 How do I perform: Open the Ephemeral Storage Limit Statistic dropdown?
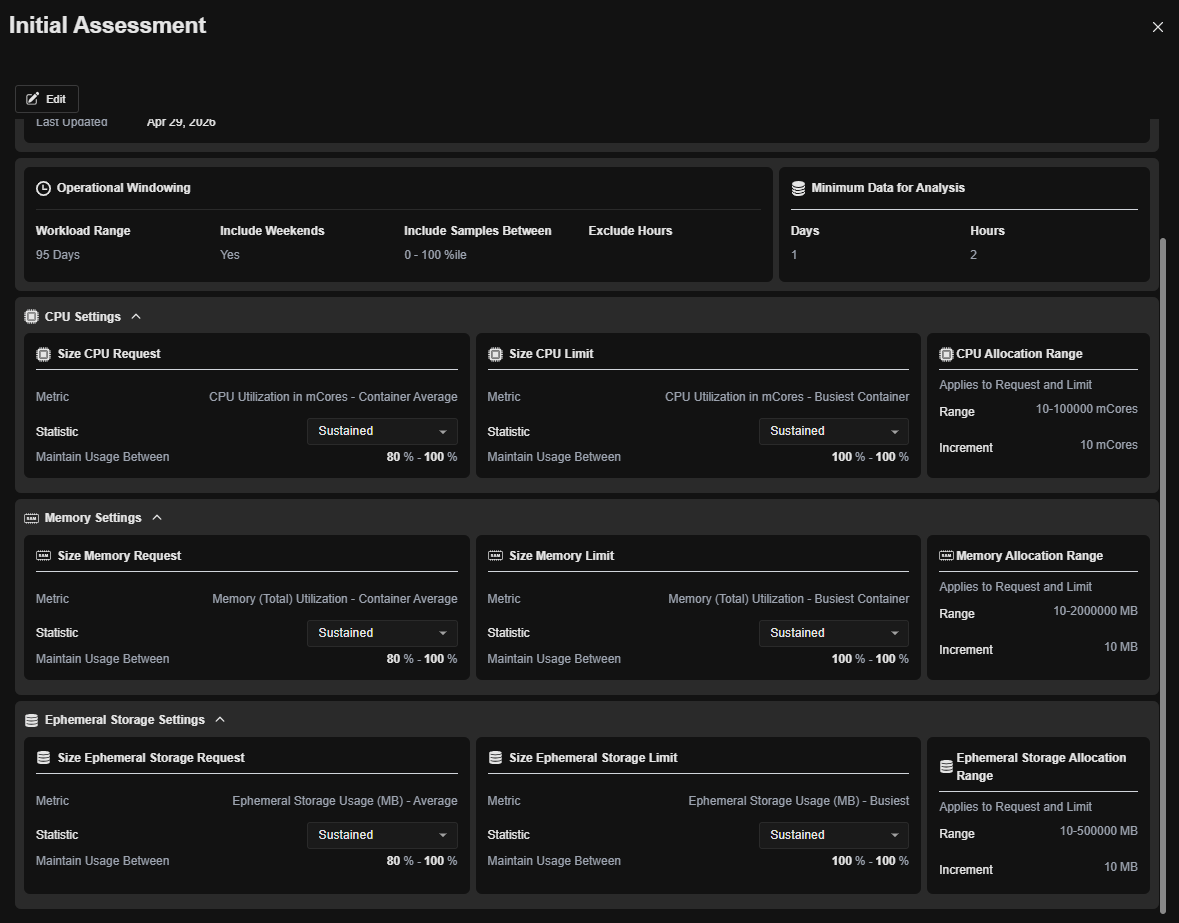(833, 835)
